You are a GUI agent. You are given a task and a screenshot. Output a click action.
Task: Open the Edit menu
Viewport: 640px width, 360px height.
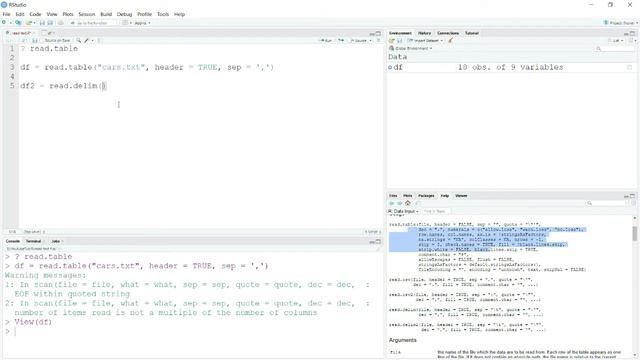point(20,14)
